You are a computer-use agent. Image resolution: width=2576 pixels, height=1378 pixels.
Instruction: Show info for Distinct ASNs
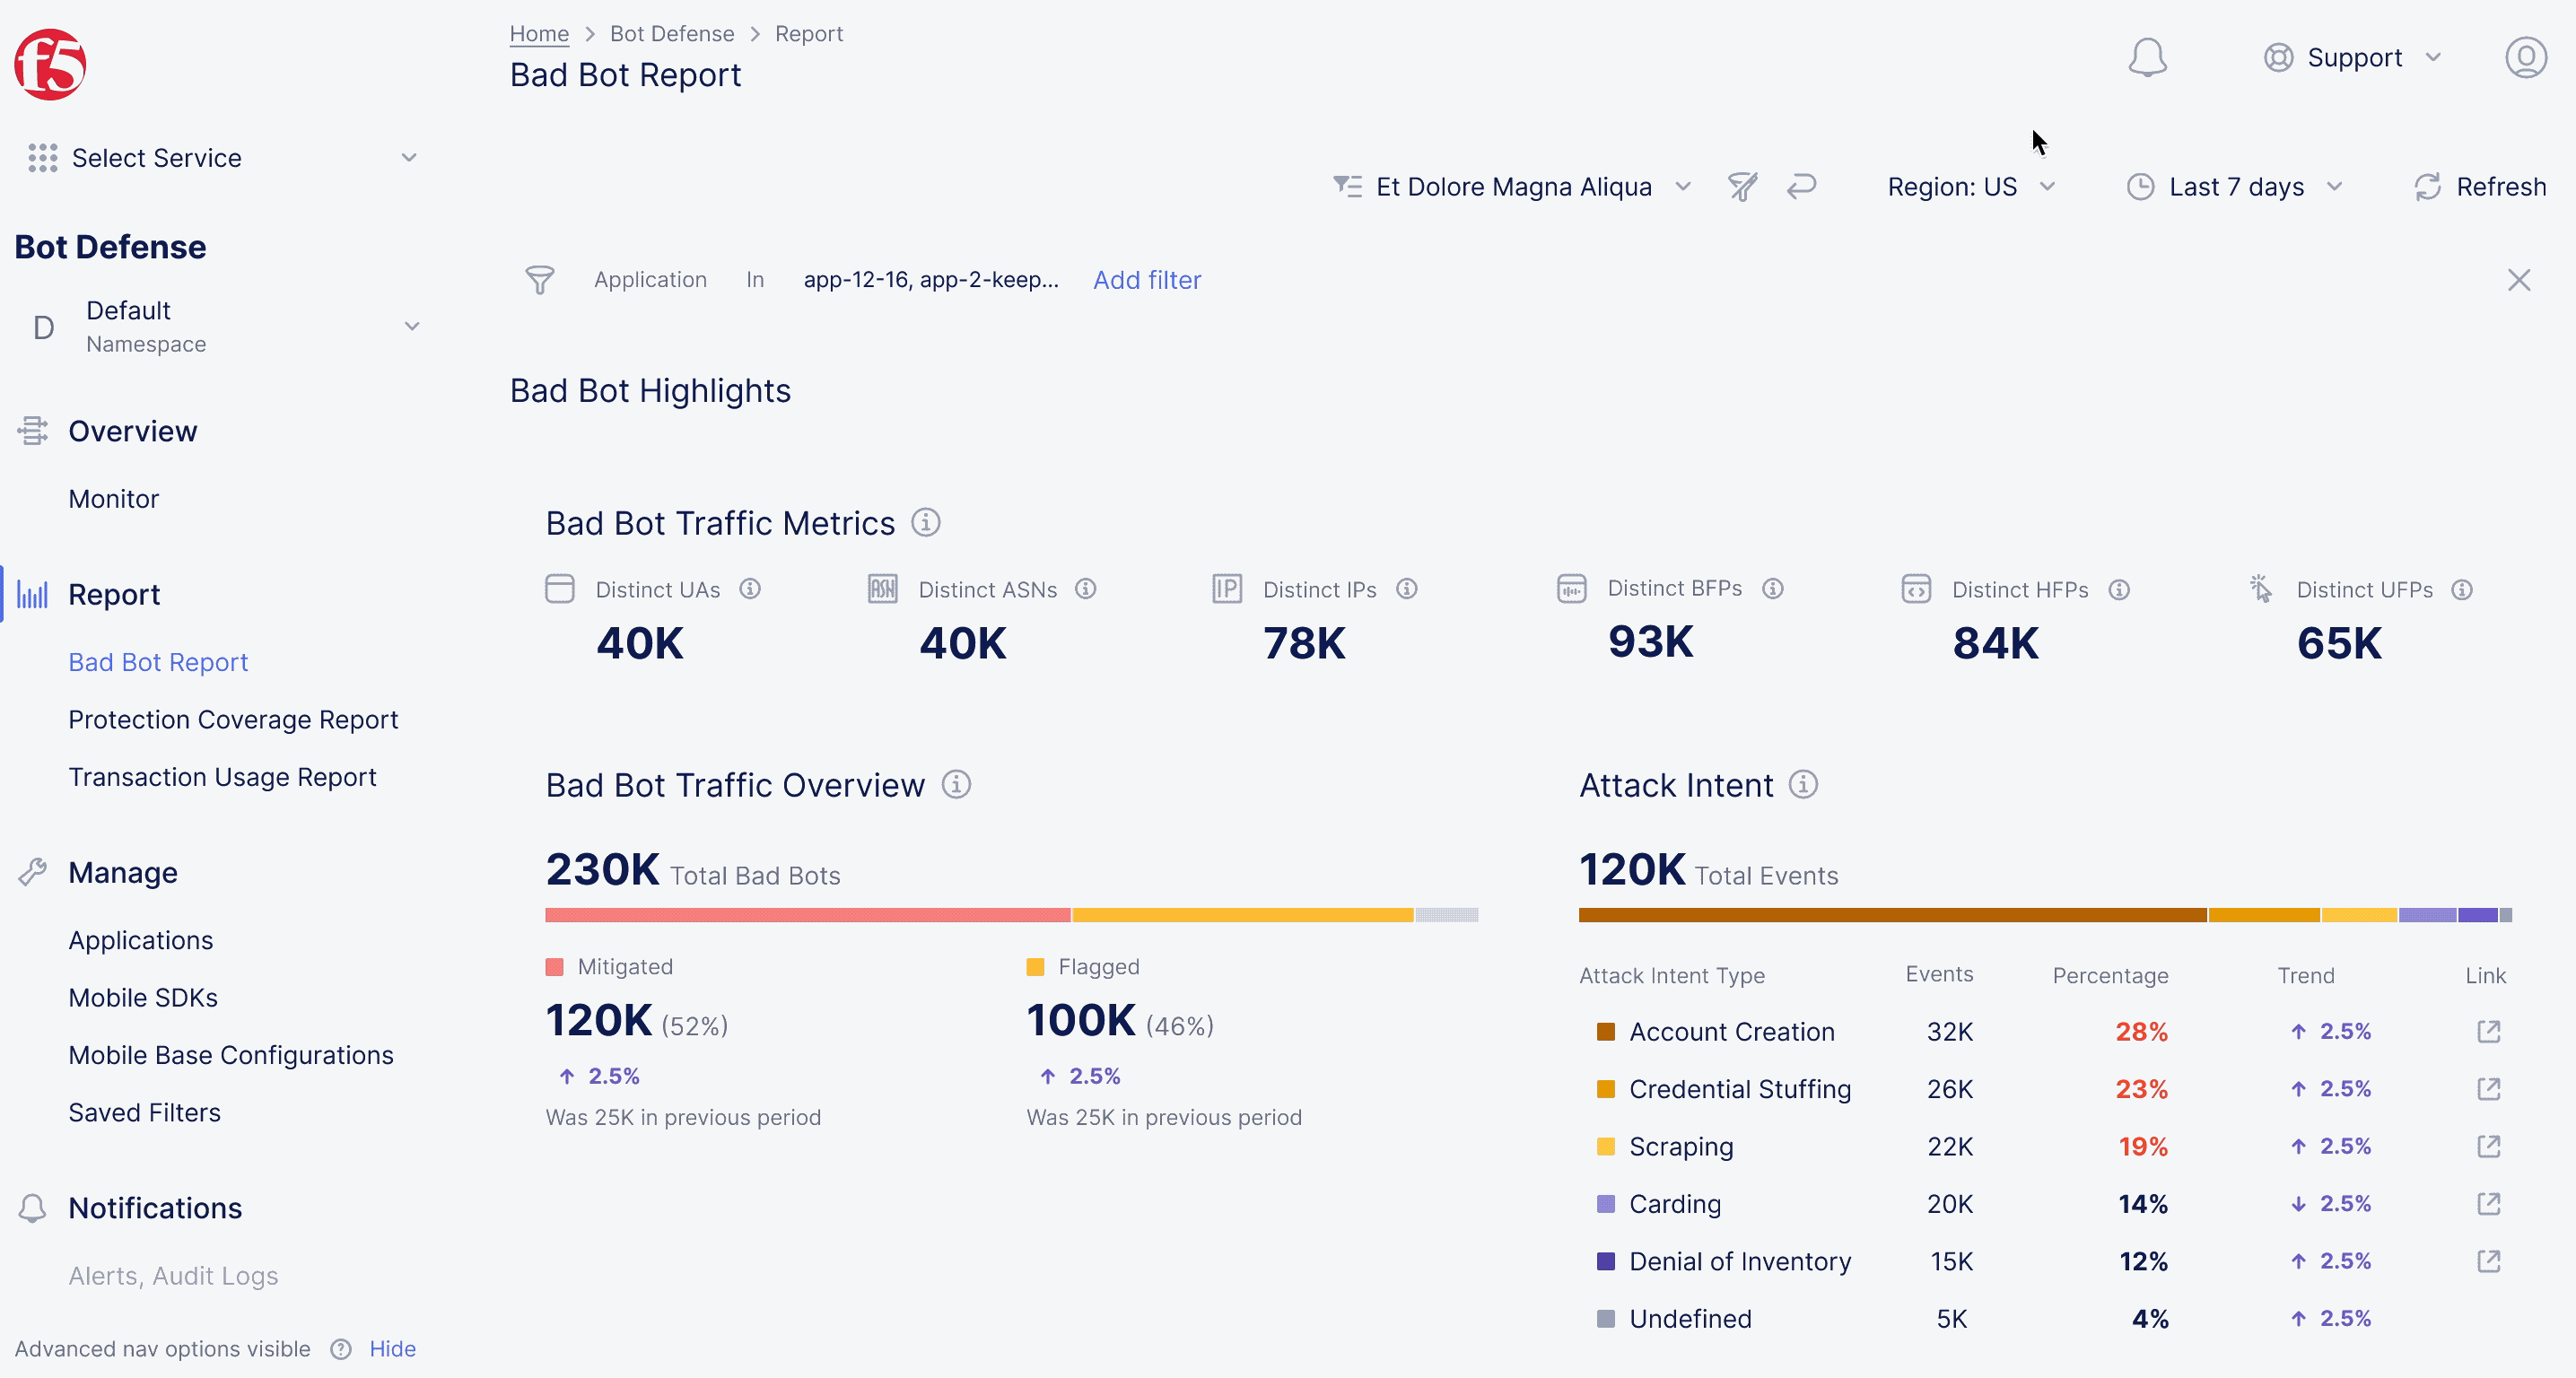pyautogui.click(x=1086, y=590)
